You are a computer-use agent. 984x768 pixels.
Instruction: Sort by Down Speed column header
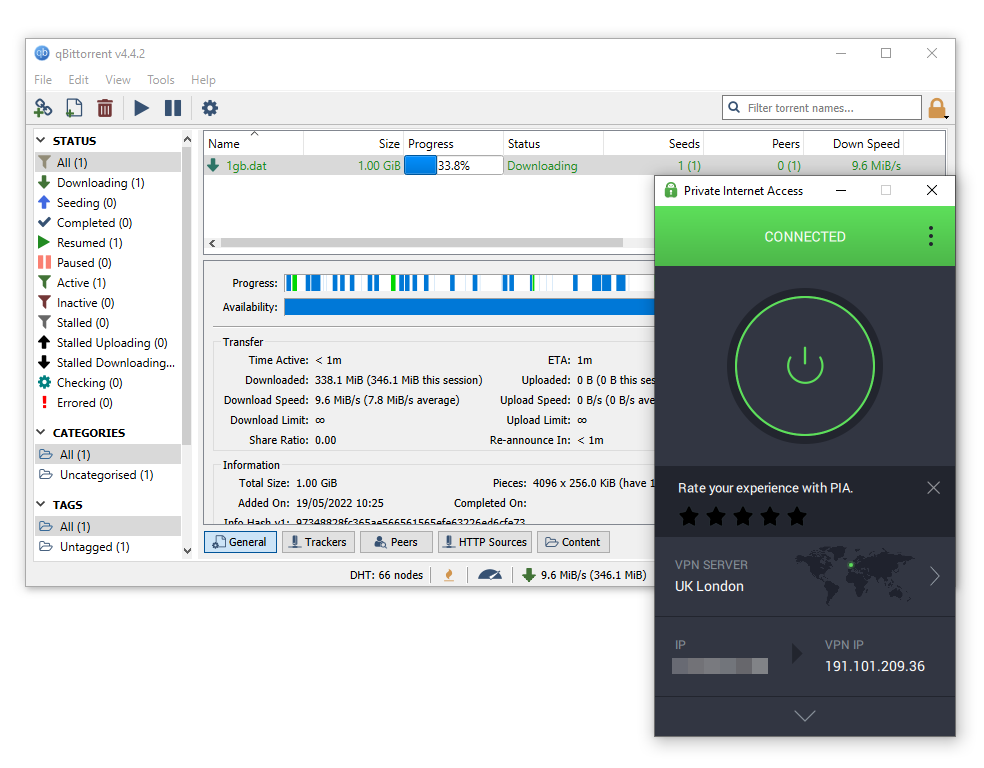pyautogui.click(x=854, y=144)
